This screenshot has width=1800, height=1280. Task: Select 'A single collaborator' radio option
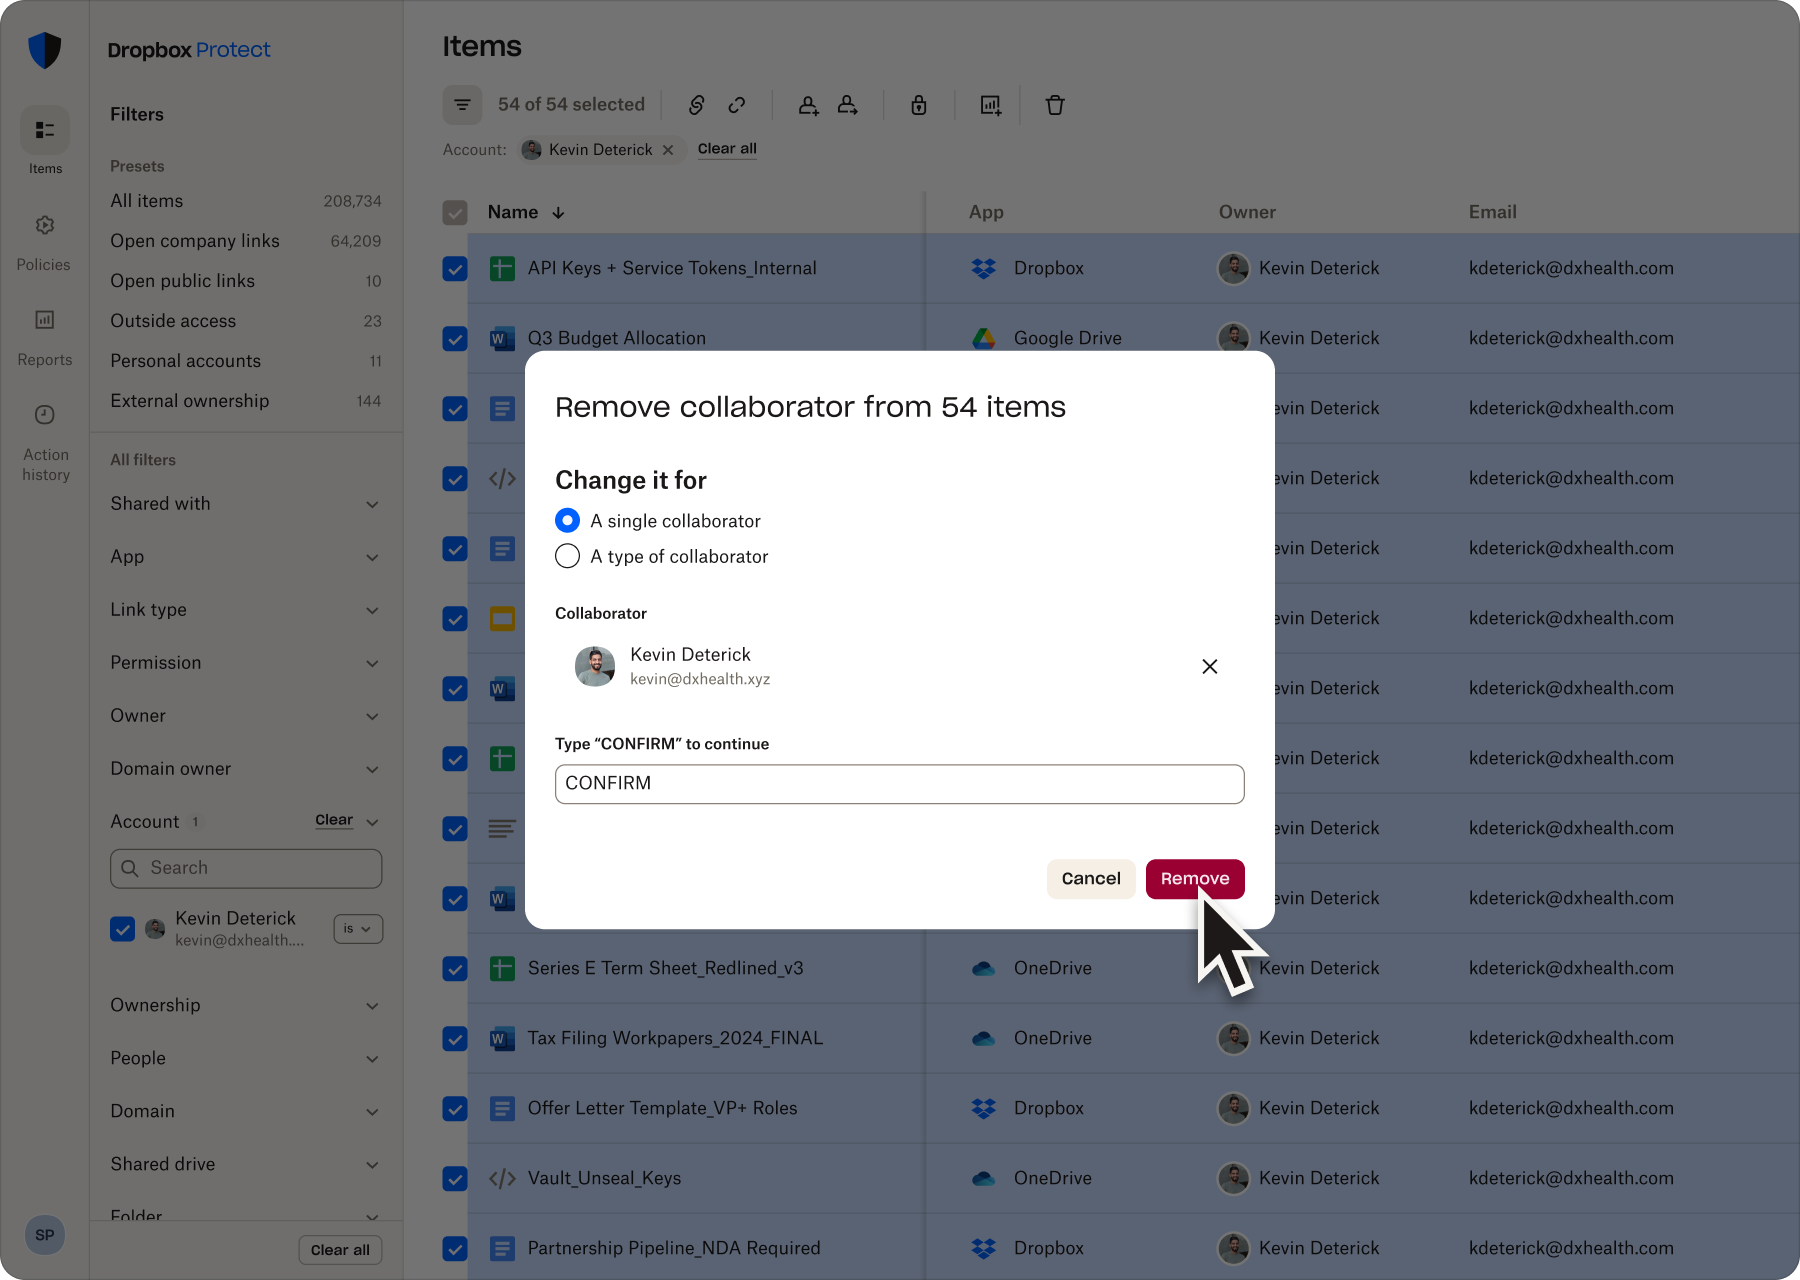coord(567,520)
